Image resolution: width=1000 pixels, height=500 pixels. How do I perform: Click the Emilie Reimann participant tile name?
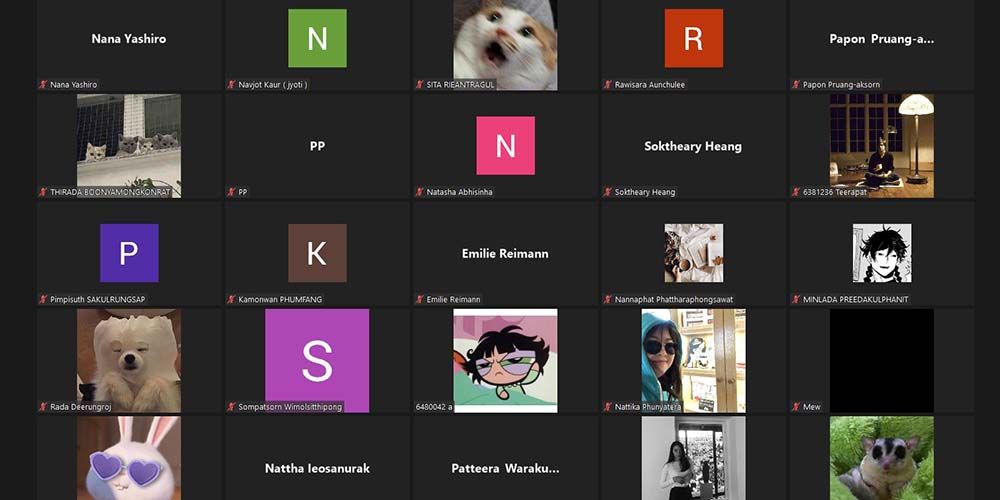click(x=505, y=254)
